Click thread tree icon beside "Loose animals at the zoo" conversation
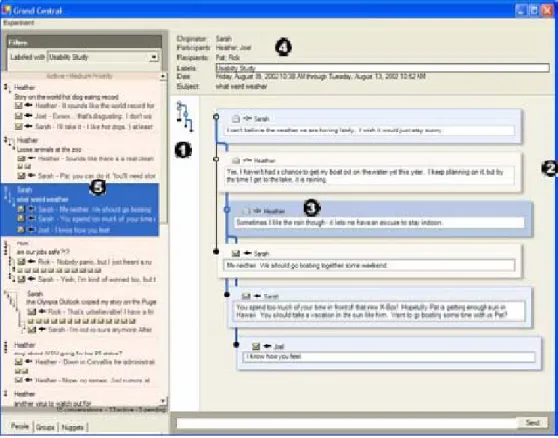 pos(9,143)
